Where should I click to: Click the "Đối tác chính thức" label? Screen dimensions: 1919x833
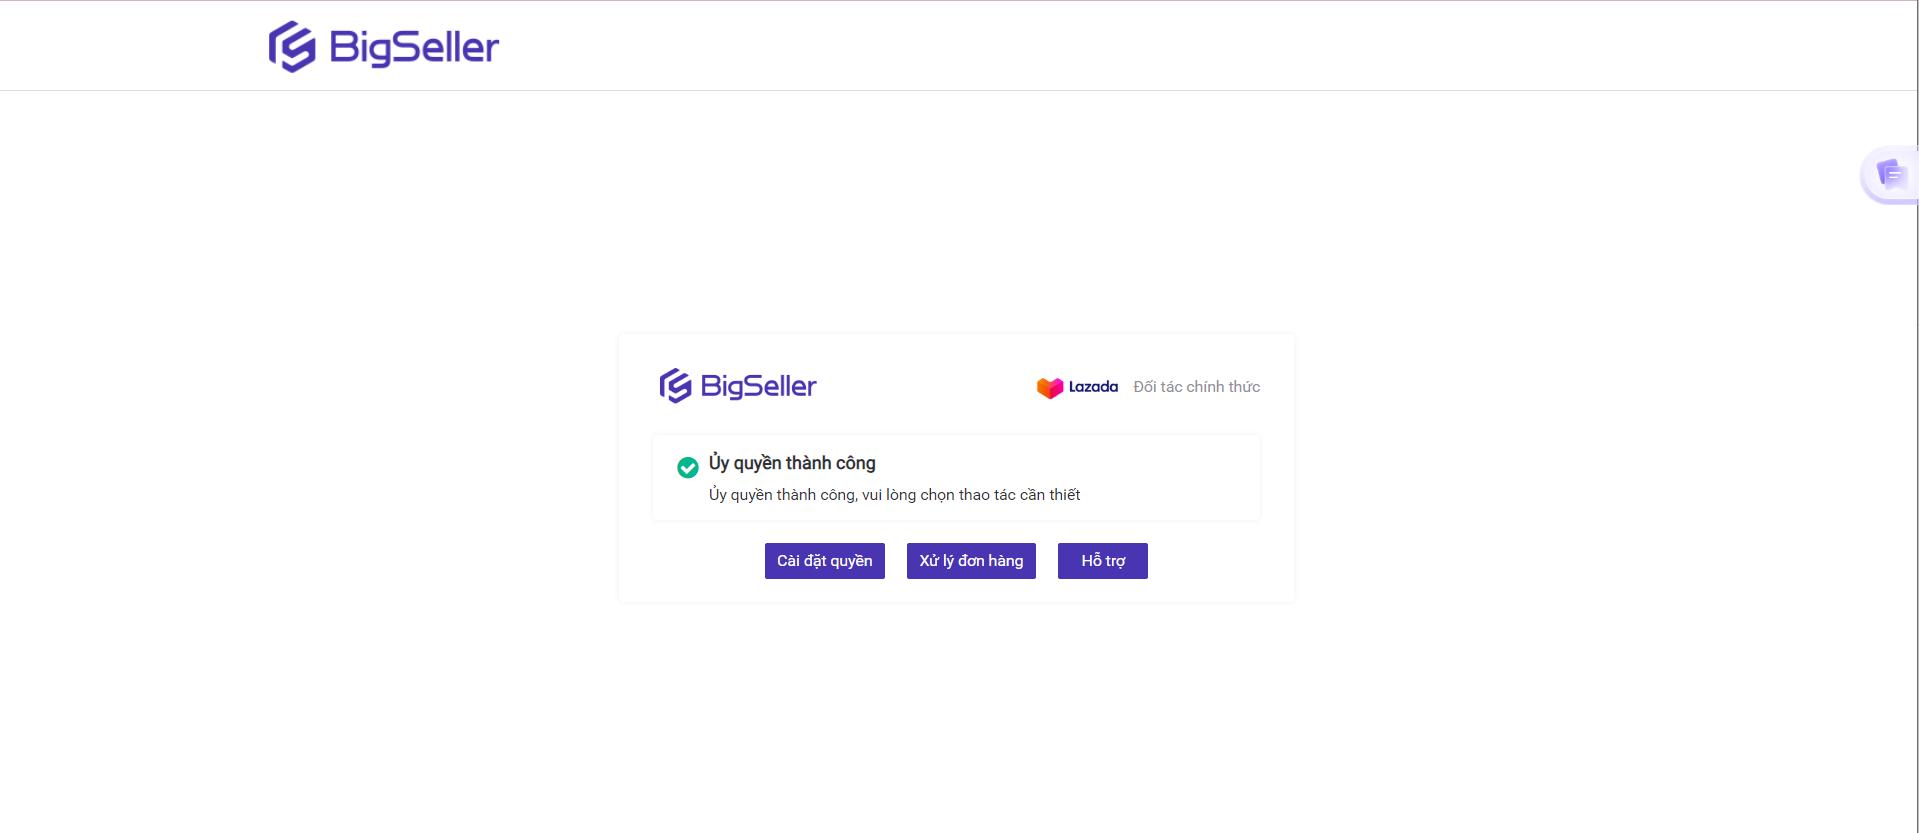point(1196,387)
